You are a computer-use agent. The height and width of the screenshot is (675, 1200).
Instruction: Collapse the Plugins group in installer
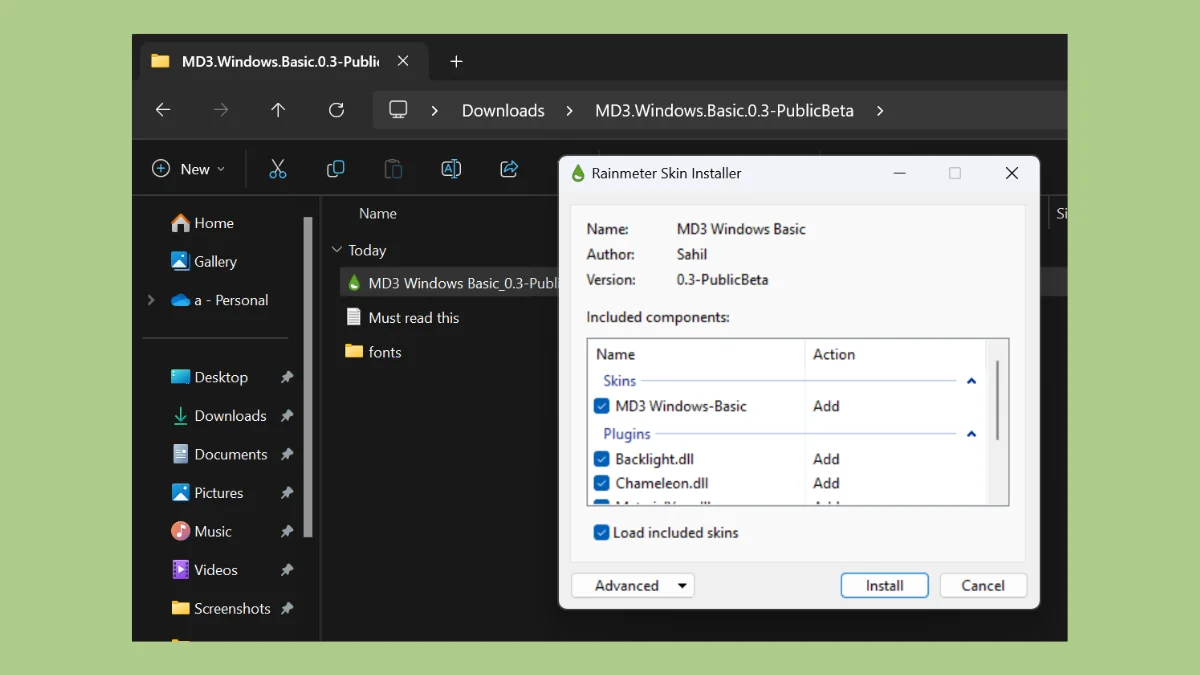click(x=971, y=434)
